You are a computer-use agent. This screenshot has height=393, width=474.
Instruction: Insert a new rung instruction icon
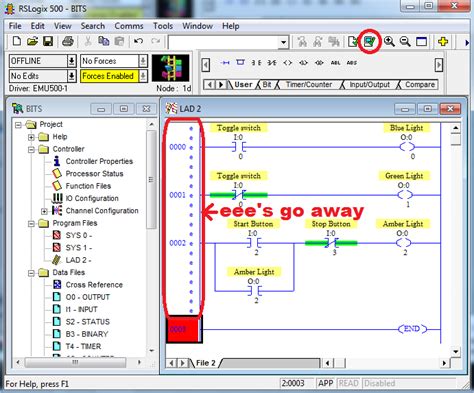pos(226,63)
